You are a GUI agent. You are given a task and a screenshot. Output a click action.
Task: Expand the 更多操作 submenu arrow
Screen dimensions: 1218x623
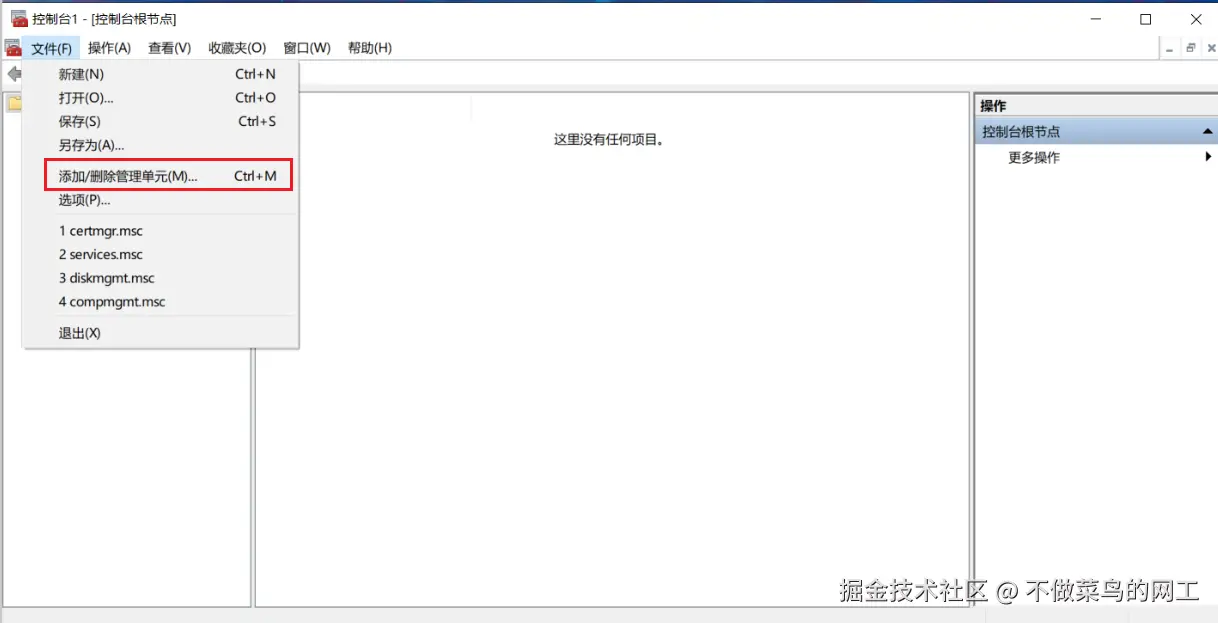(x=1208, y=156)
